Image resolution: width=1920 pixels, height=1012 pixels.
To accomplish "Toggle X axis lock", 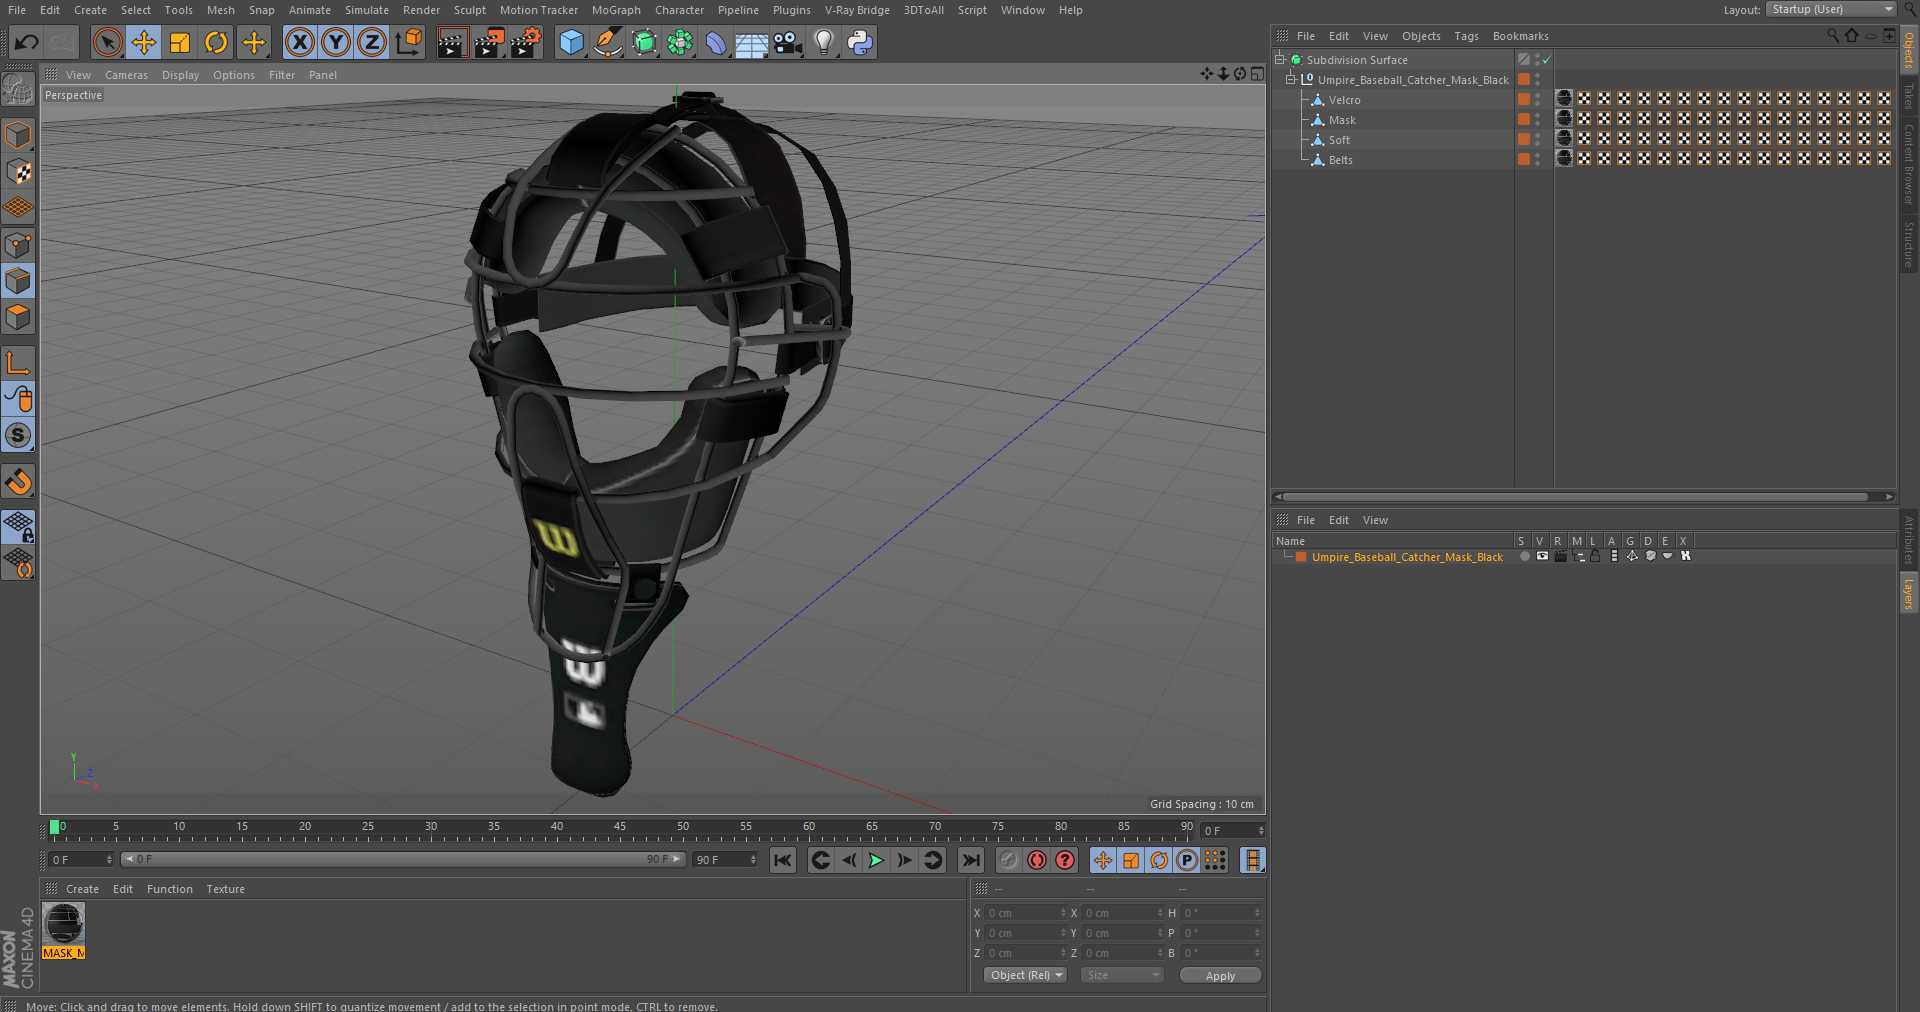I will click(299, 42).
